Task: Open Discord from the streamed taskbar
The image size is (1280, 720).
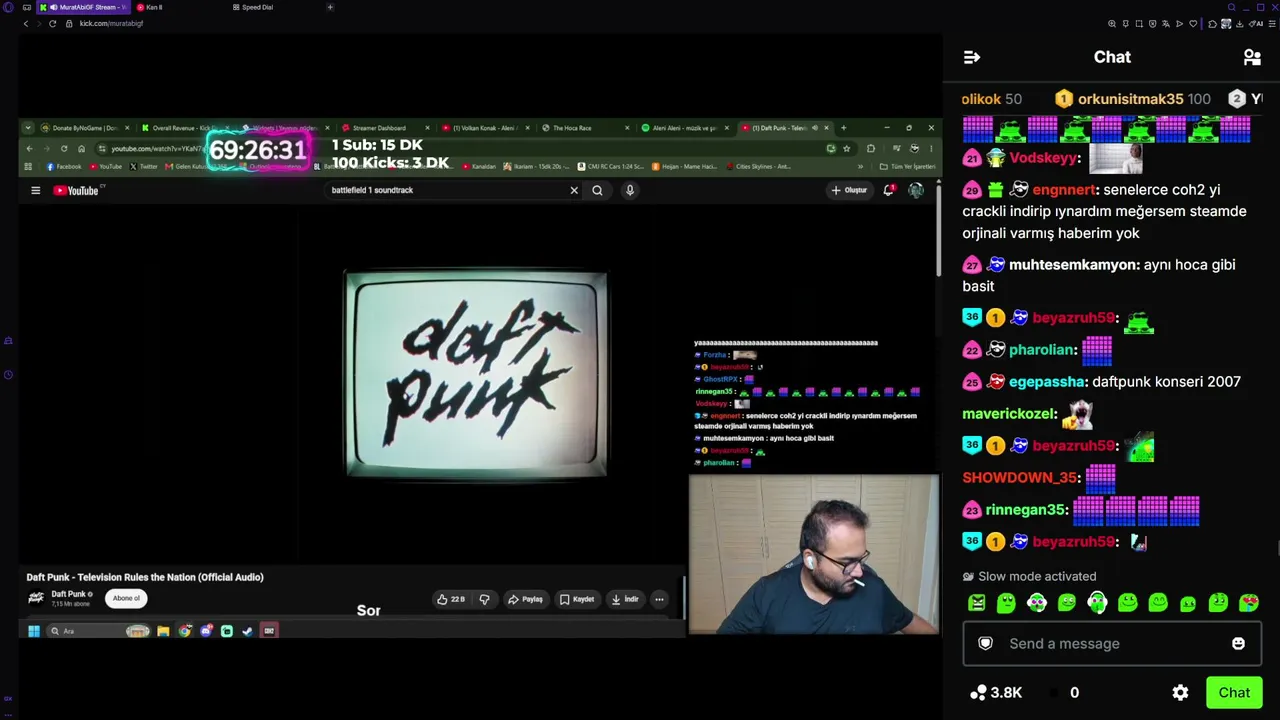Action: point(206,631)
